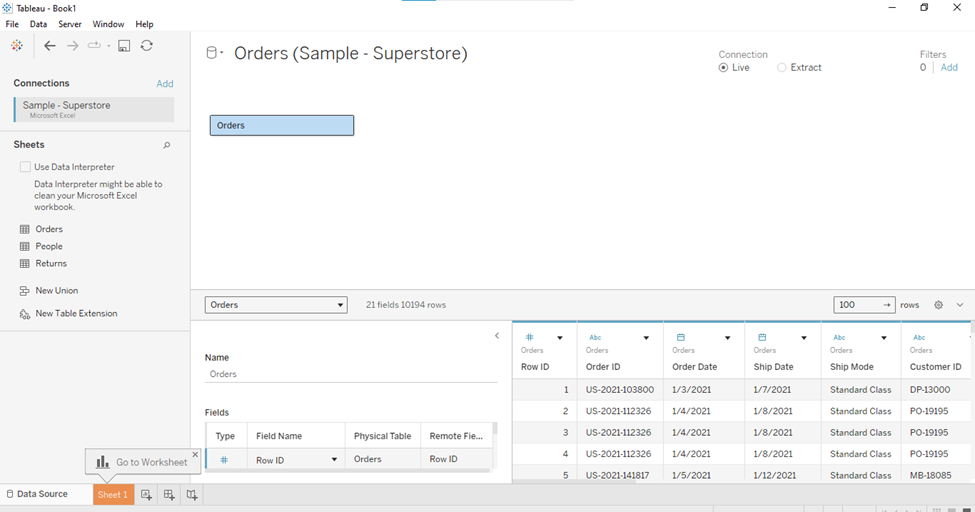
Task: Click the date type icon above Ship Date
Action: pyautogui.click(x=762, y=337)
